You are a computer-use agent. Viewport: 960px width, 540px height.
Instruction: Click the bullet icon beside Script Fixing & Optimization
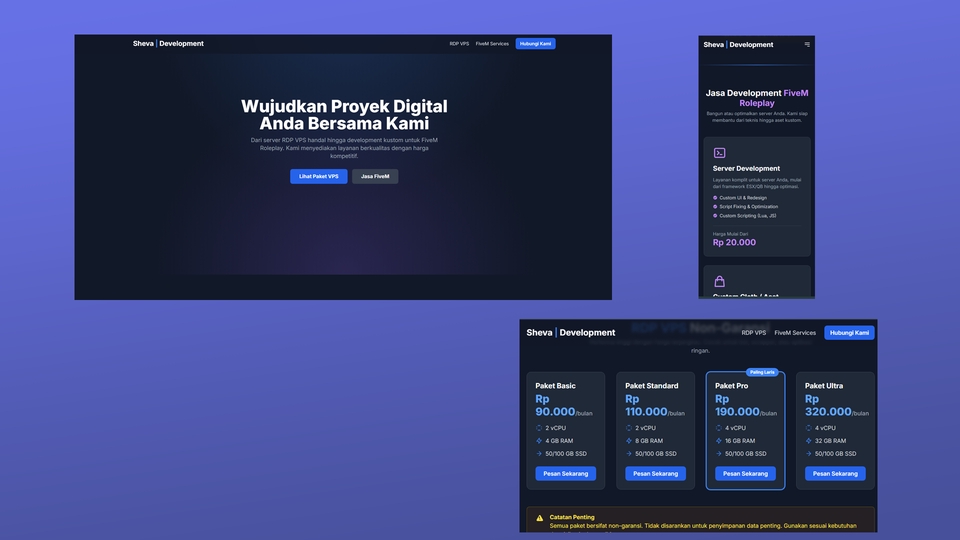(x=715, y=207)
